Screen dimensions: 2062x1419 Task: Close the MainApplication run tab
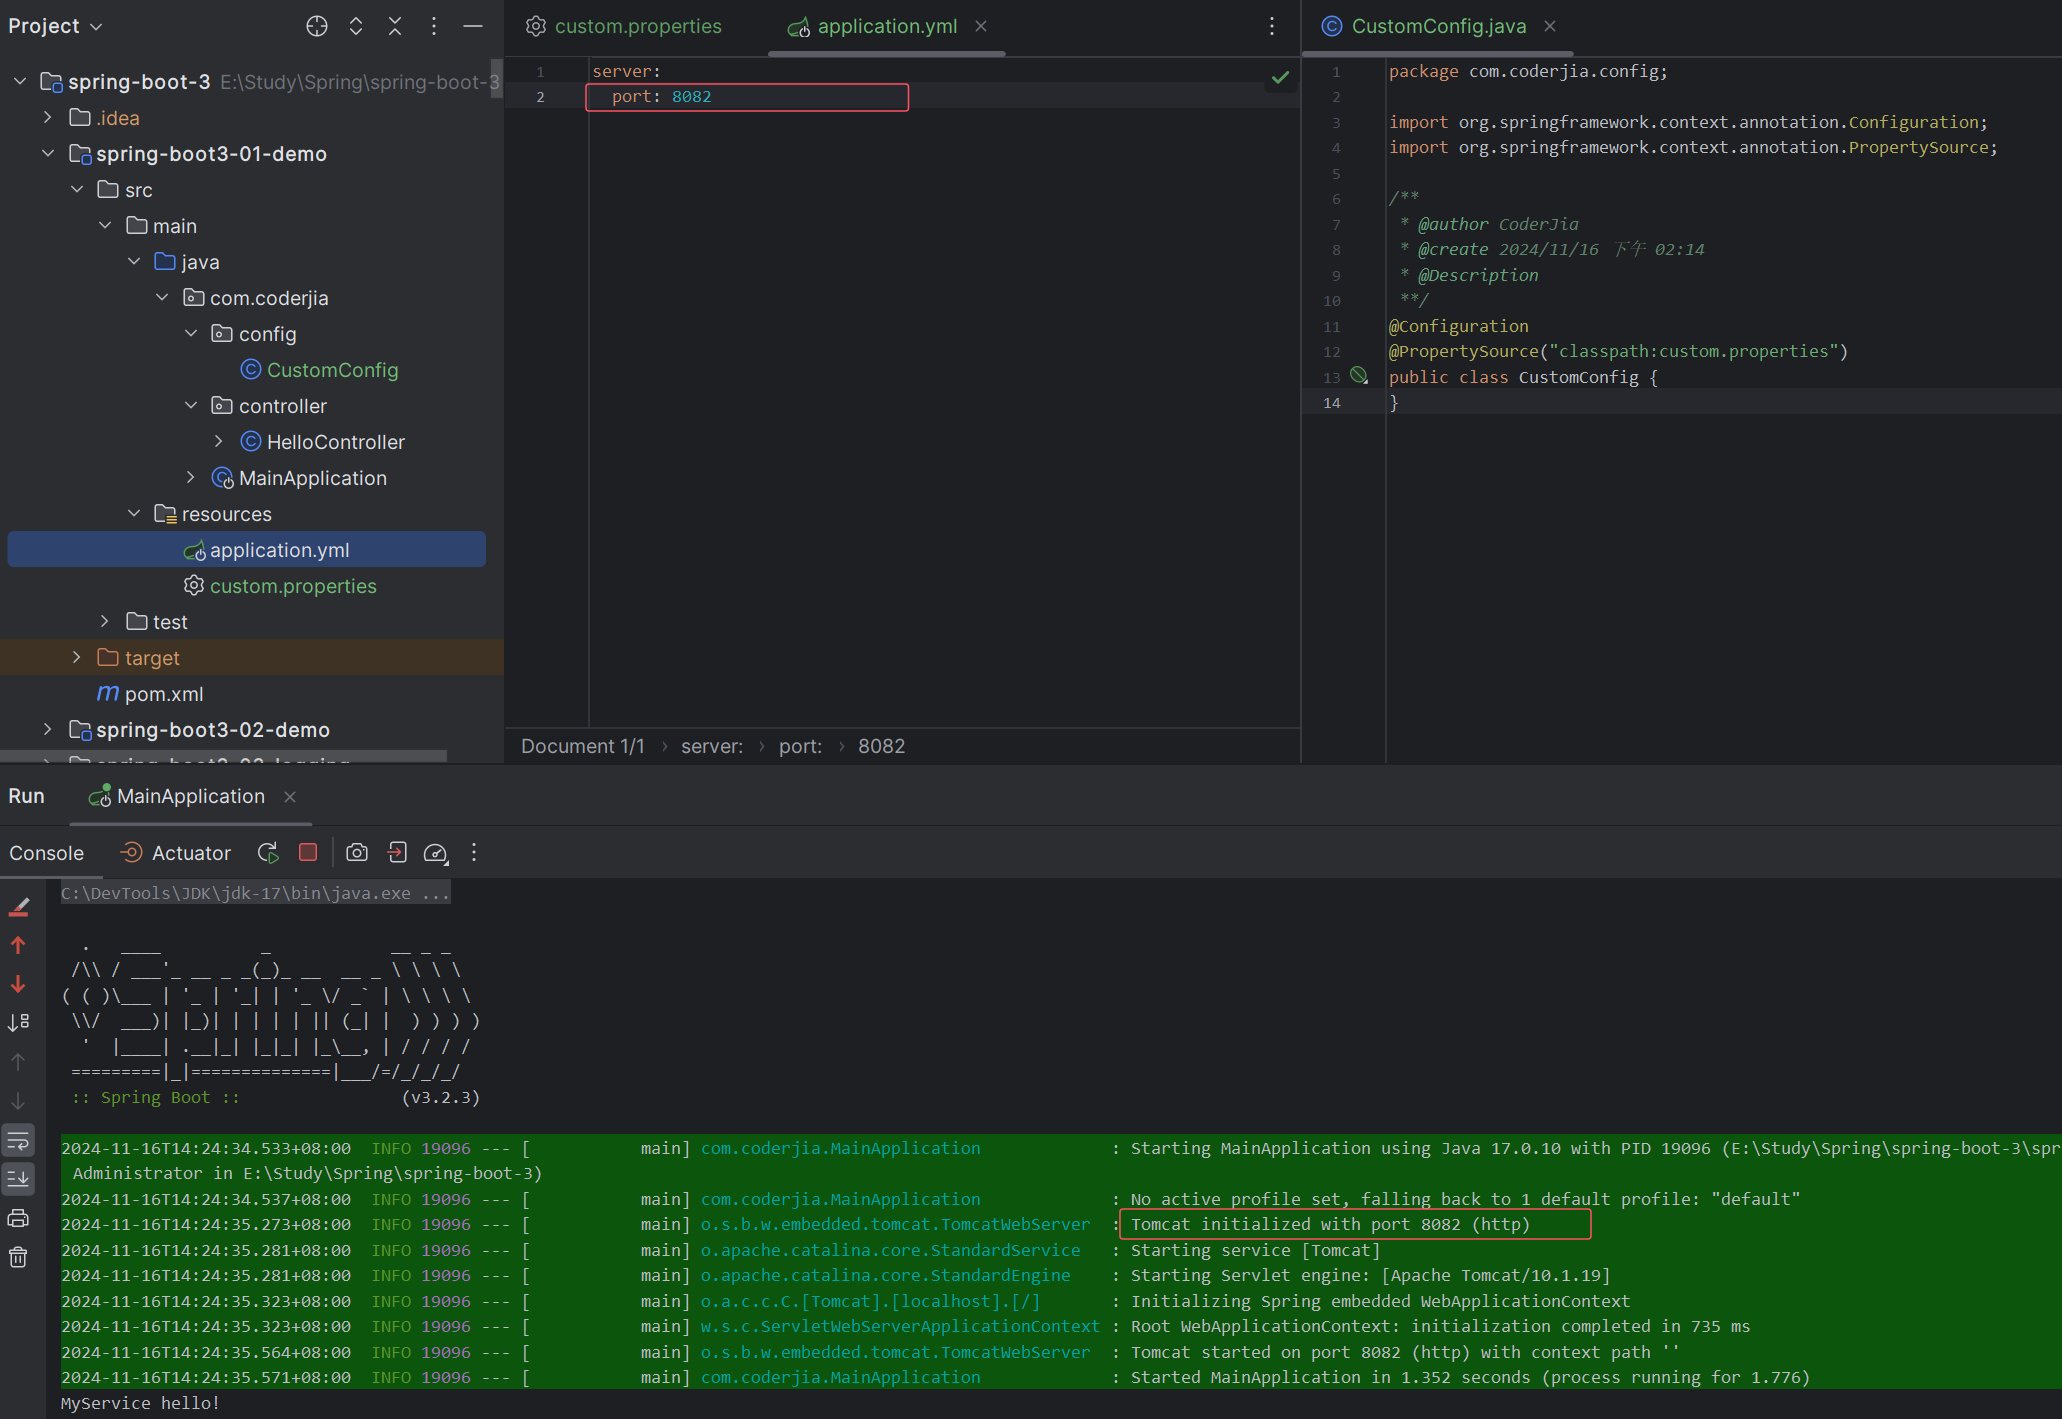tap(290, 797)
